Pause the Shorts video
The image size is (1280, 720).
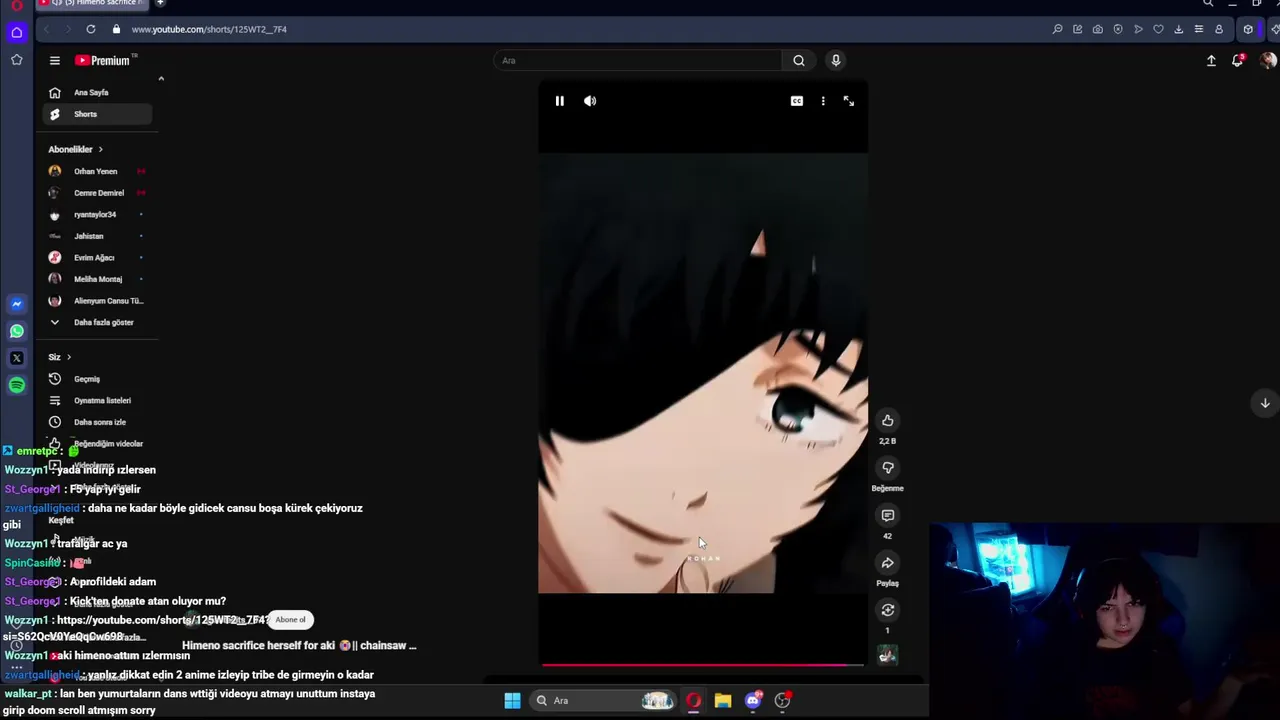559,101
